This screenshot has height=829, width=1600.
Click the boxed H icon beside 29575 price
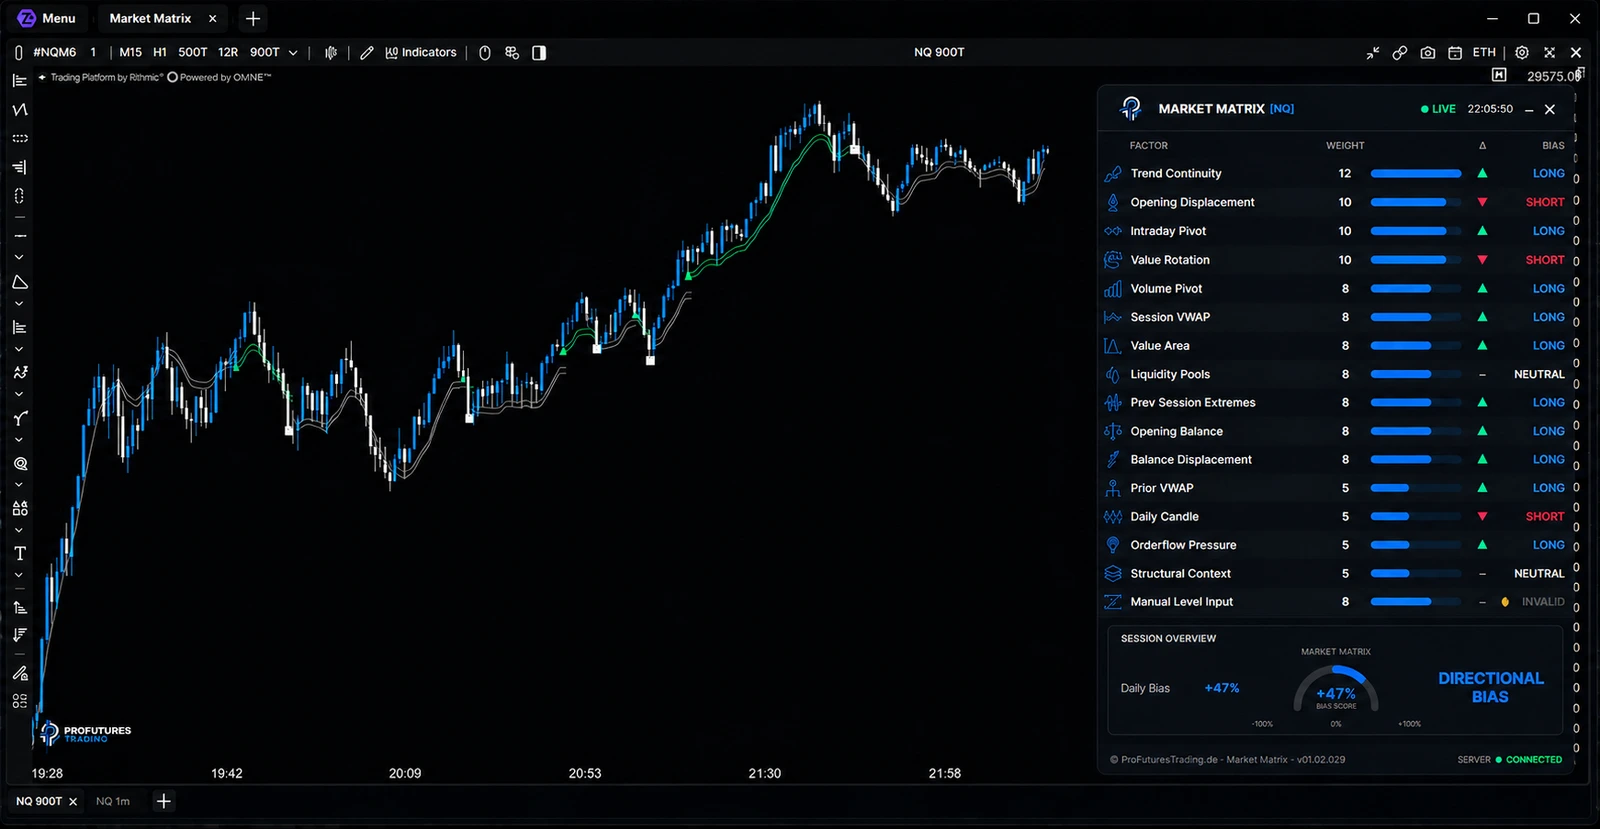click(1498, 75)
